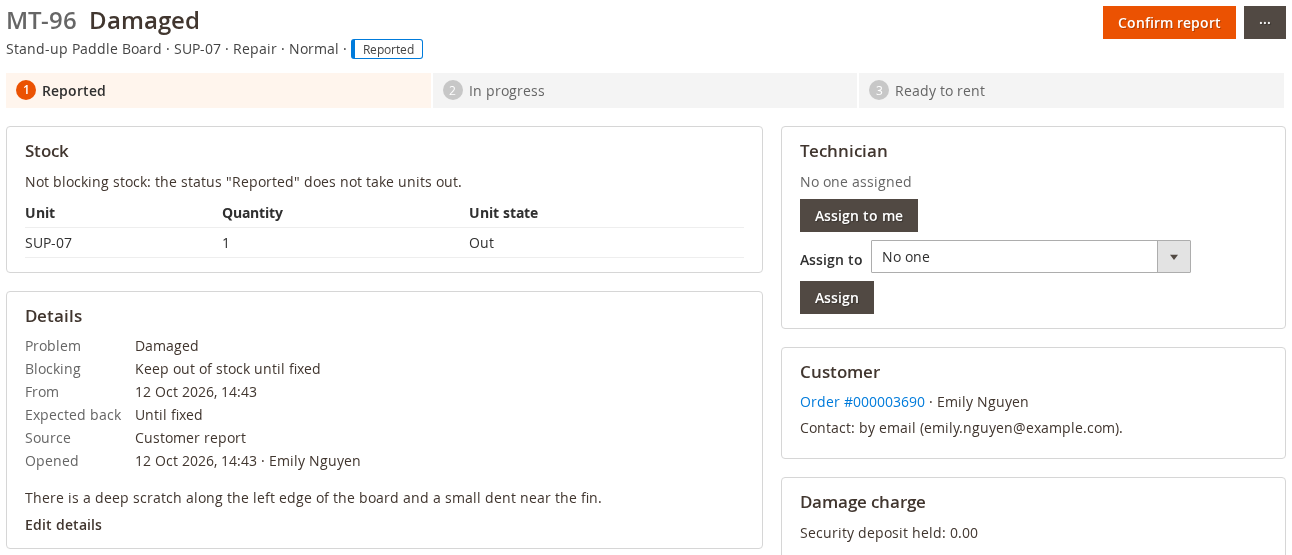Click the Damage charge section heading
The width and height of the screenshot is (1292, 555).
[862, 502]
